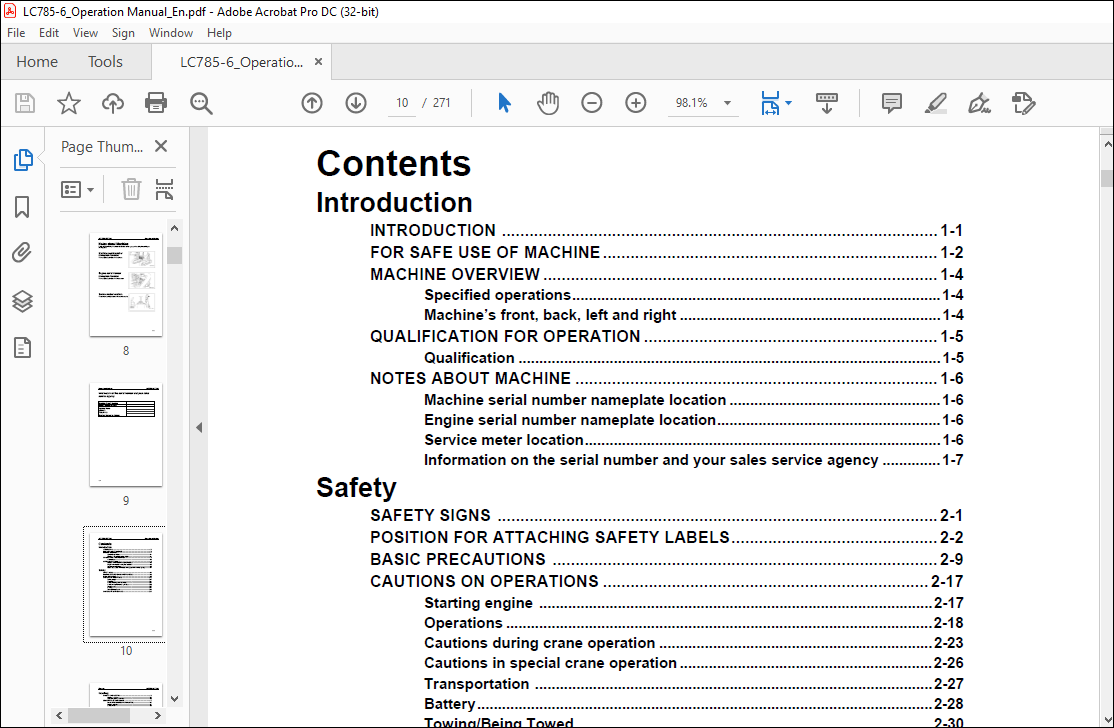Open Page Thumbnails pane in left sidebar
This screenshot has width=1114, height=728.
(23, 160)
